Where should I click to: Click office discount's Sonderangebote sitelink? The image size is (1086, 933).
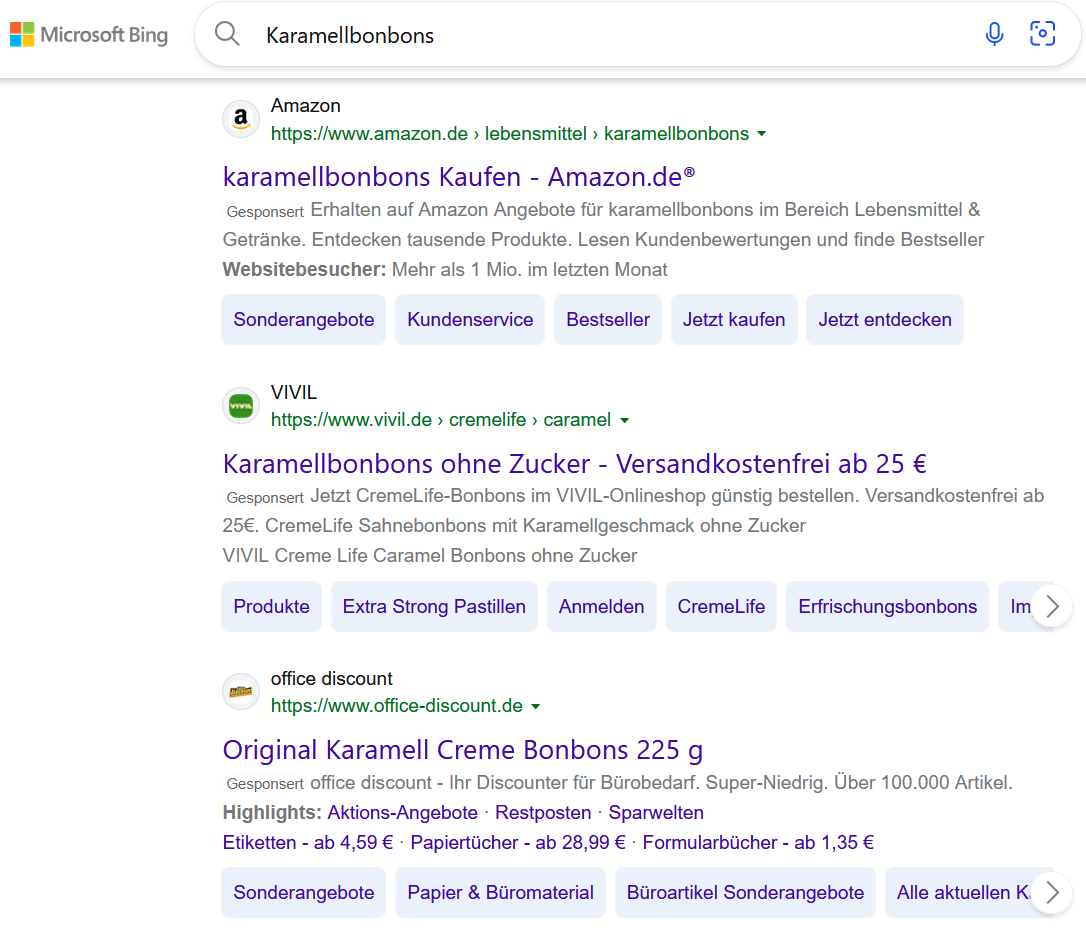pos(303,892)
